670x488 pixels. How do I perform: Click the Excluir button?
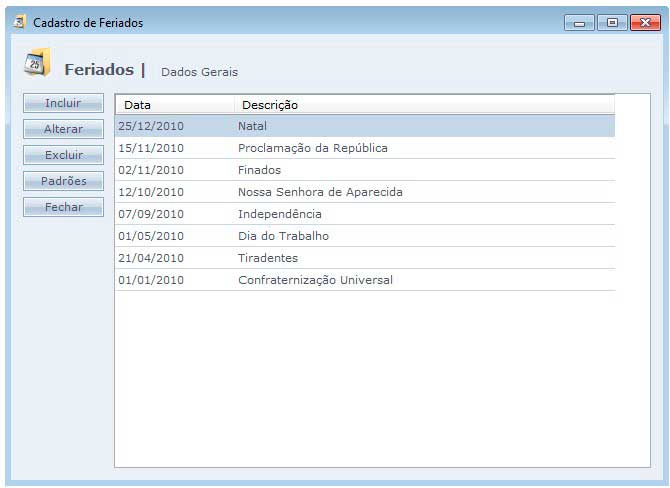(63, 155)
